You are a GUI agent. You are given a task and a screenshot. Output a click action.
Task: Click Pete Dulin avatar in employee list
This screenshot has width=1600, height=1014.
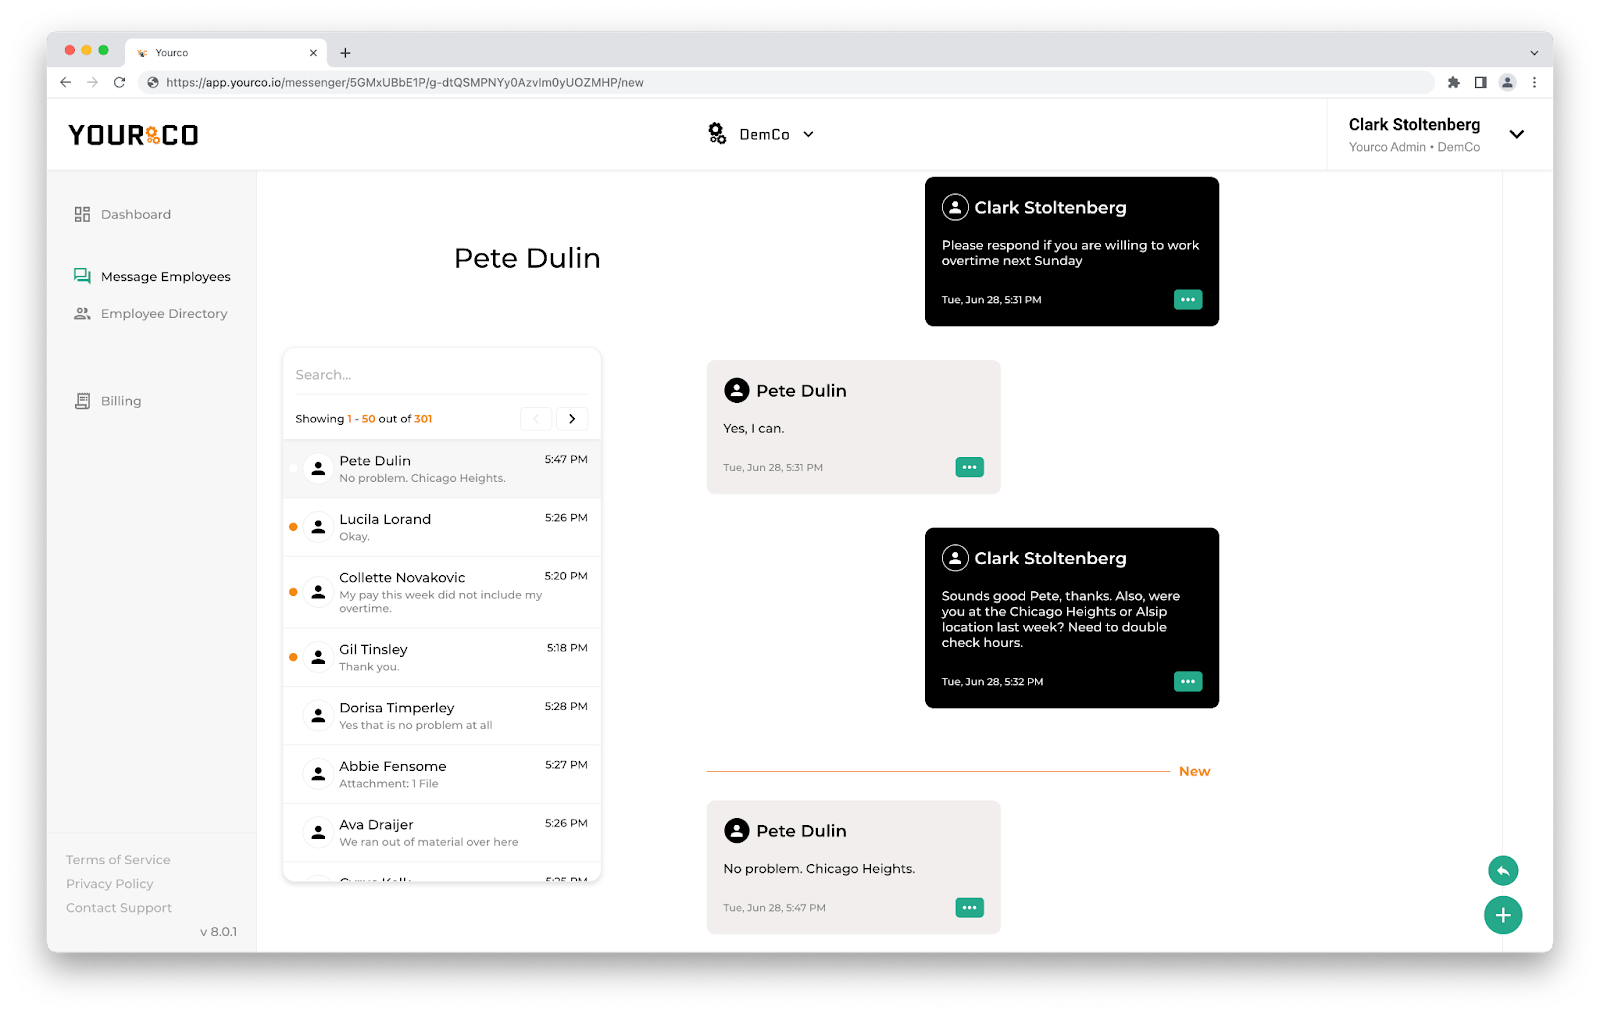tap(318, 468)
